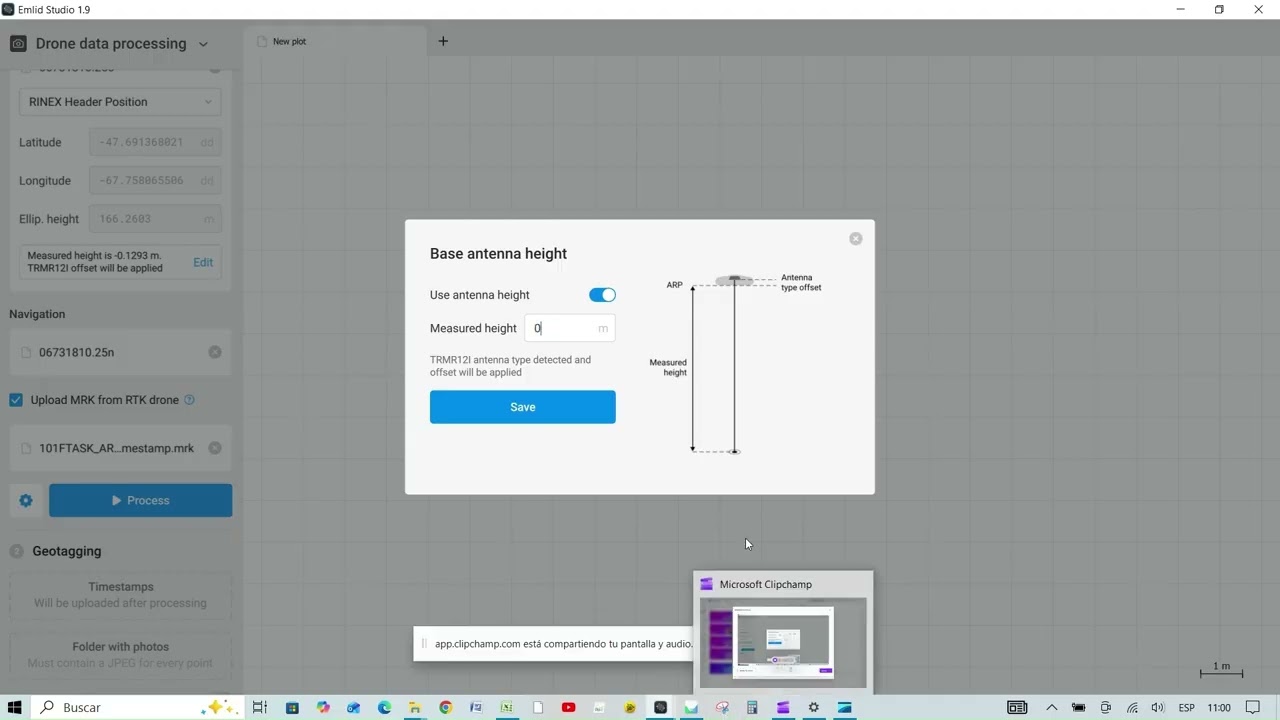Open File Explorer from the taskbar
Image resolution: width=1280 pixels, height=720 pixels.
pos(415,707)
